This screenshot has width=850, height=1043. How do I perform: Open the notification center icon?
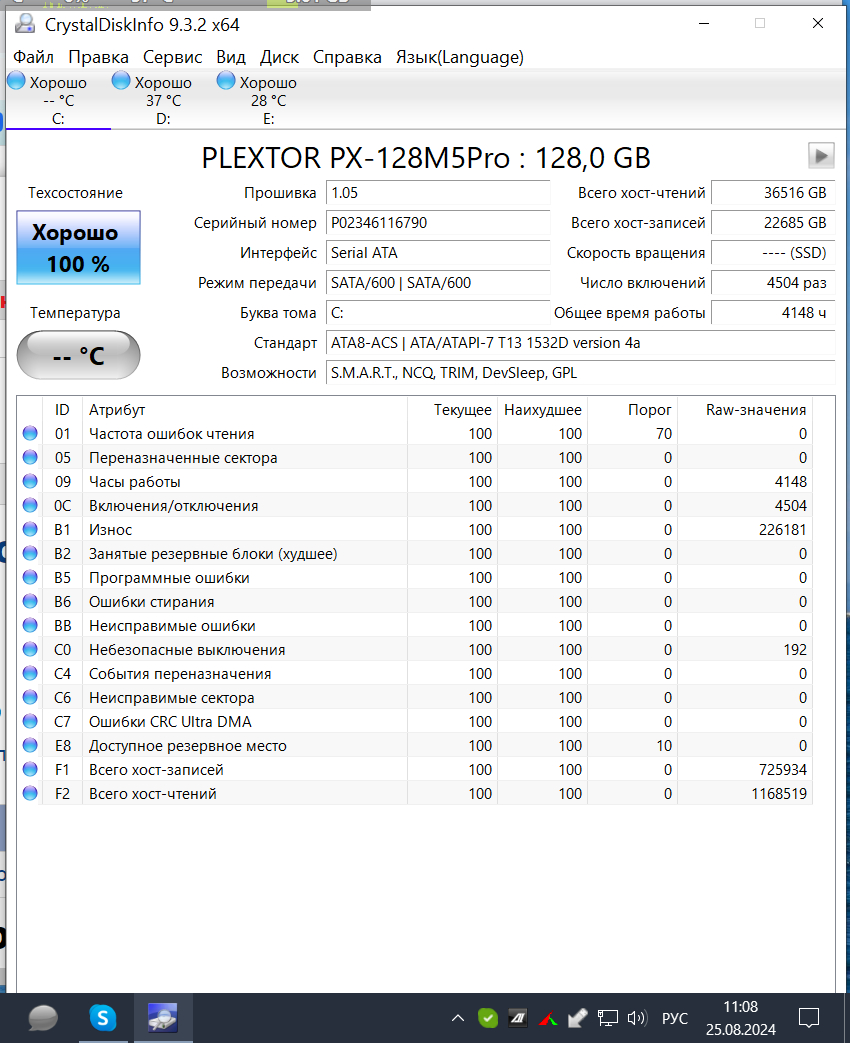tap(809, 1018)
